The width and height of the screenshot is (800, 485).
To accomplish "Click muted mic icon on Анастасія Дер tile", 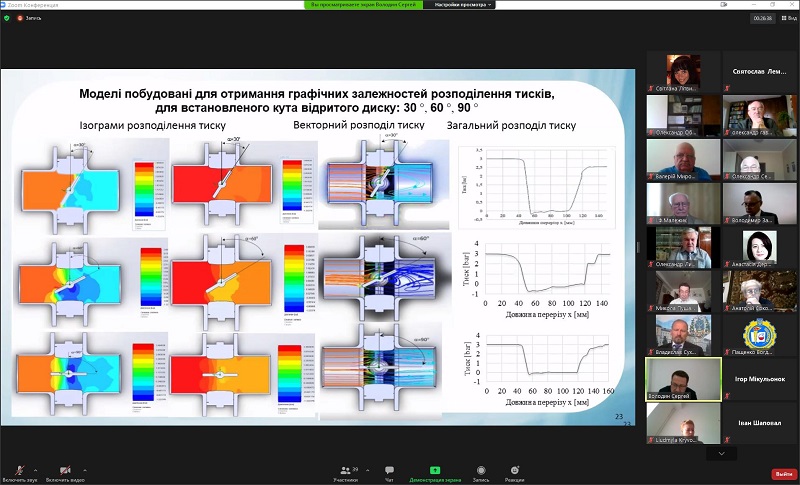I will 727,264.
